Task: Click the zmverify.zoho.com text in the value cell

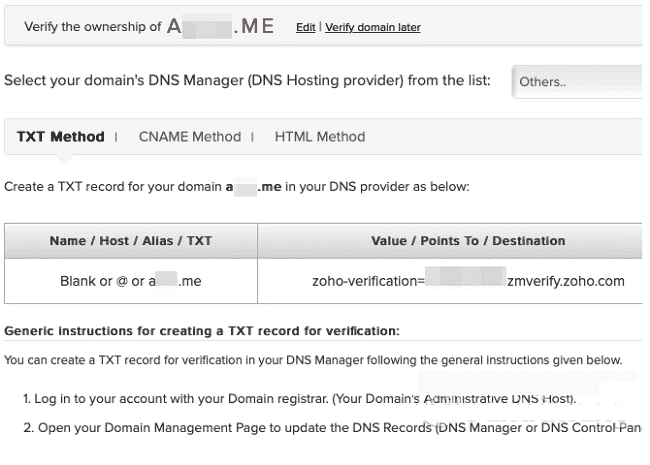Action: 565,281
